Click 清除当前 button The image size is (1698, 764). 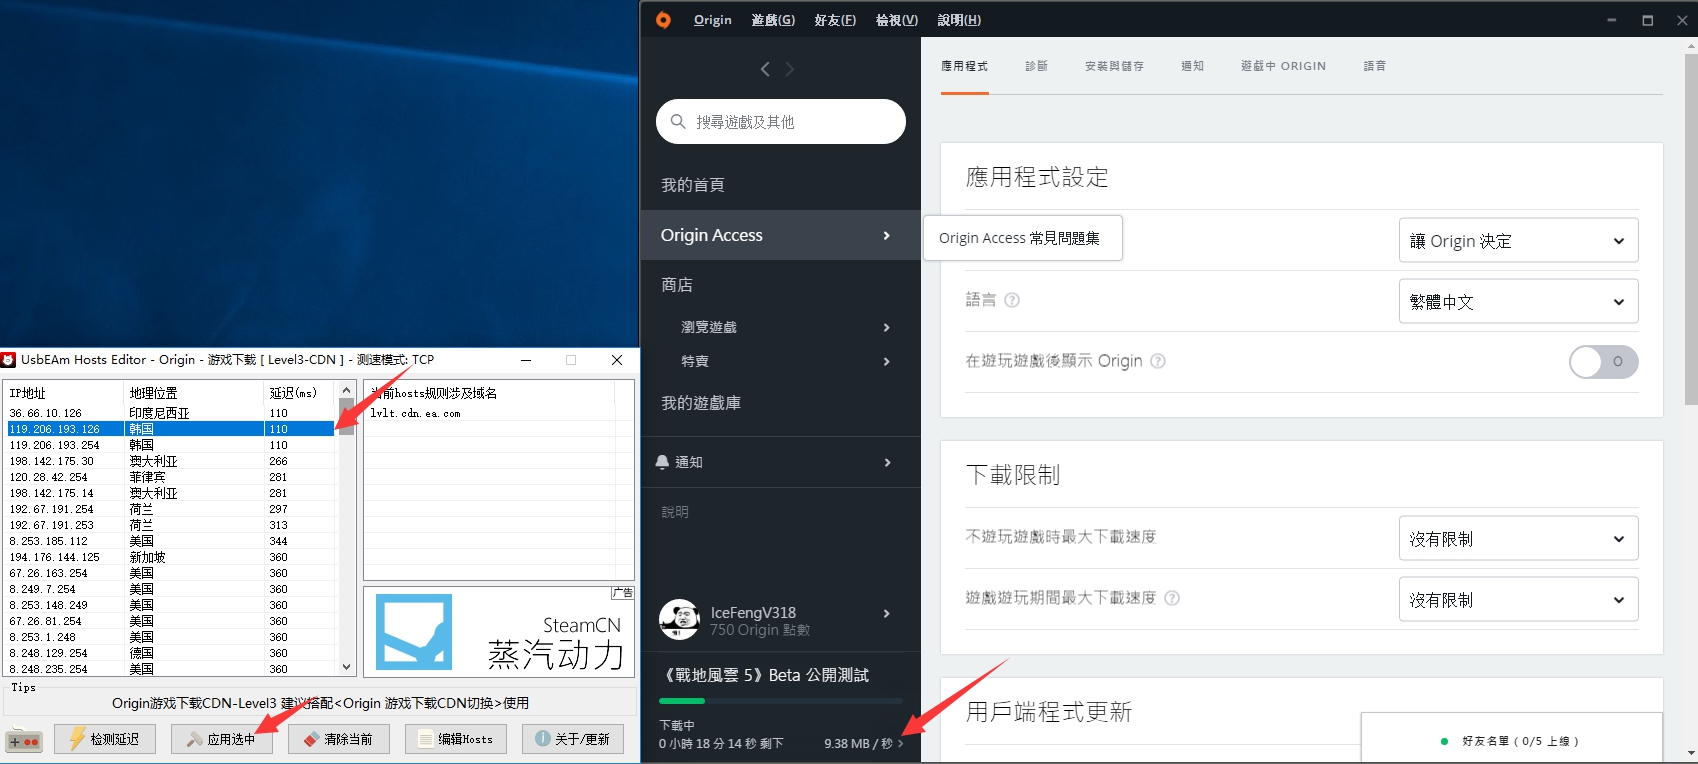(x=339, y=739)
